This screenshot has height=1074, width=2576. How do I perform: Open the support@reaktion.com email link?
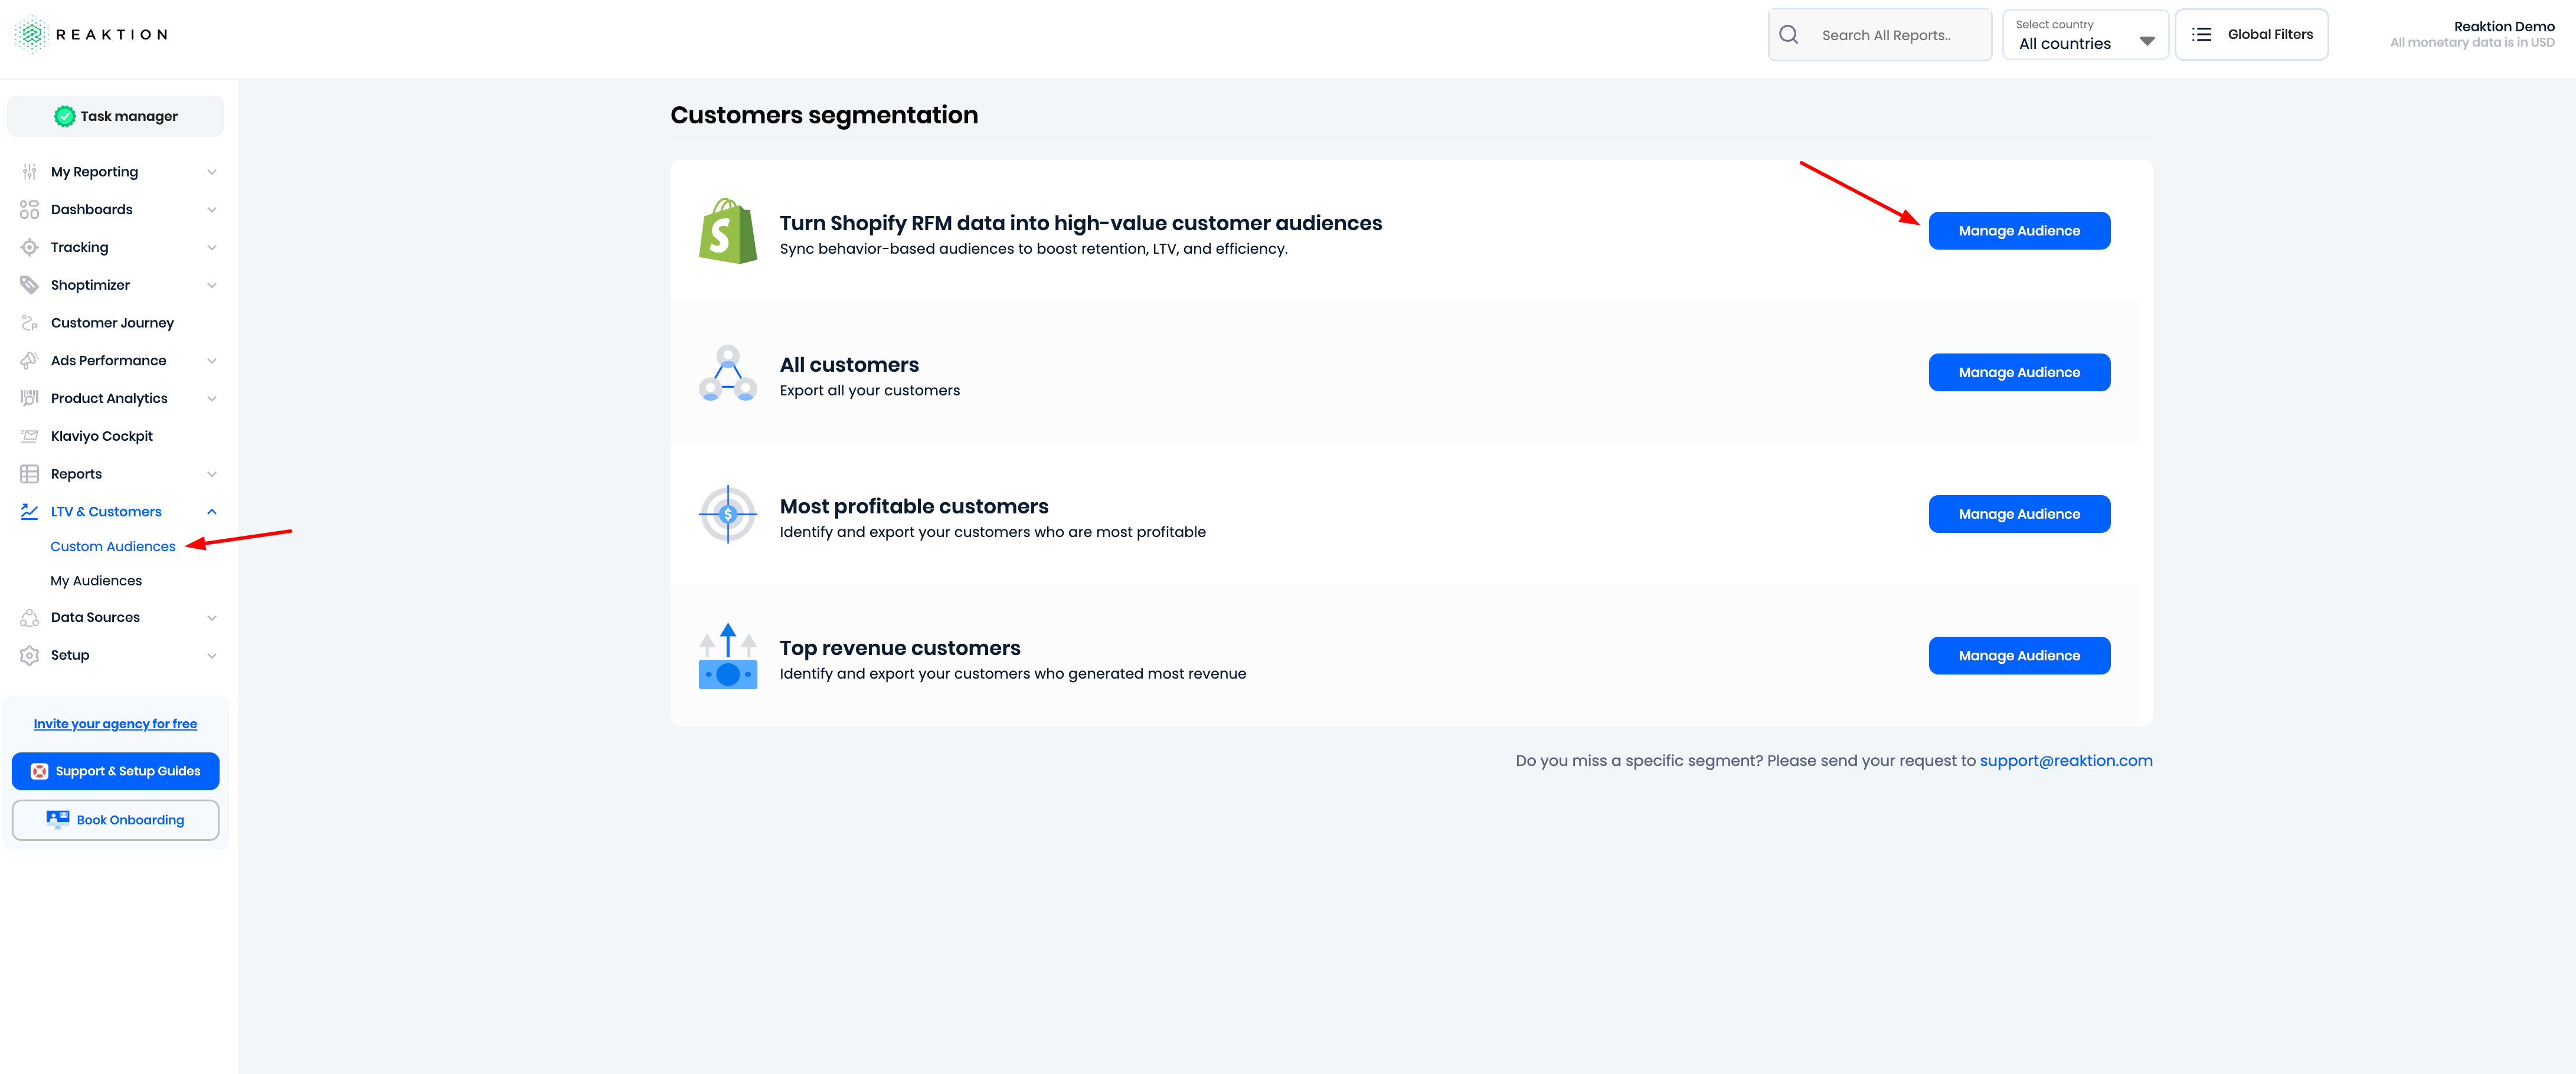[2066, 761]
